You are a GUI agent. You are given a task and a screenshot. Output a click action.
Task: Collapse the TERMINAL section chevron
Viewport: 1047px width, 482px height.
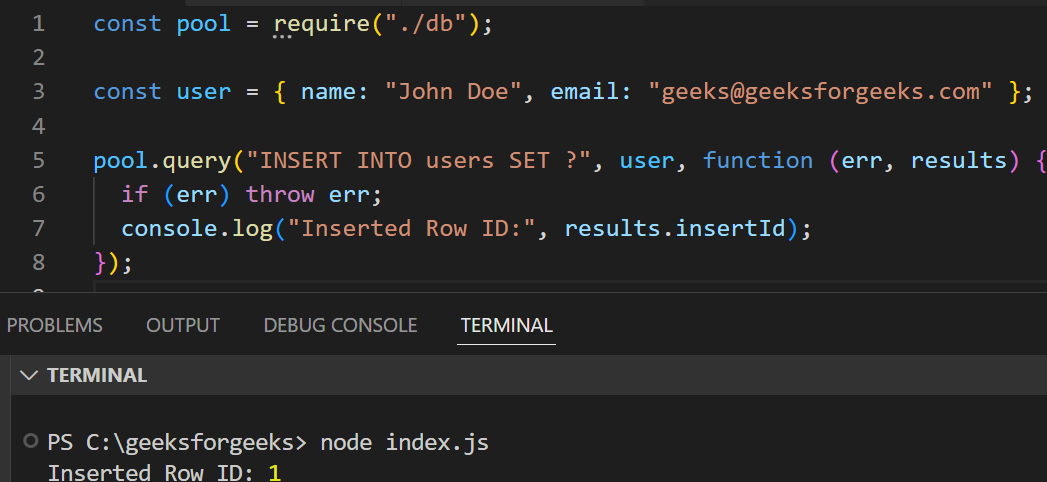(30, 376)
